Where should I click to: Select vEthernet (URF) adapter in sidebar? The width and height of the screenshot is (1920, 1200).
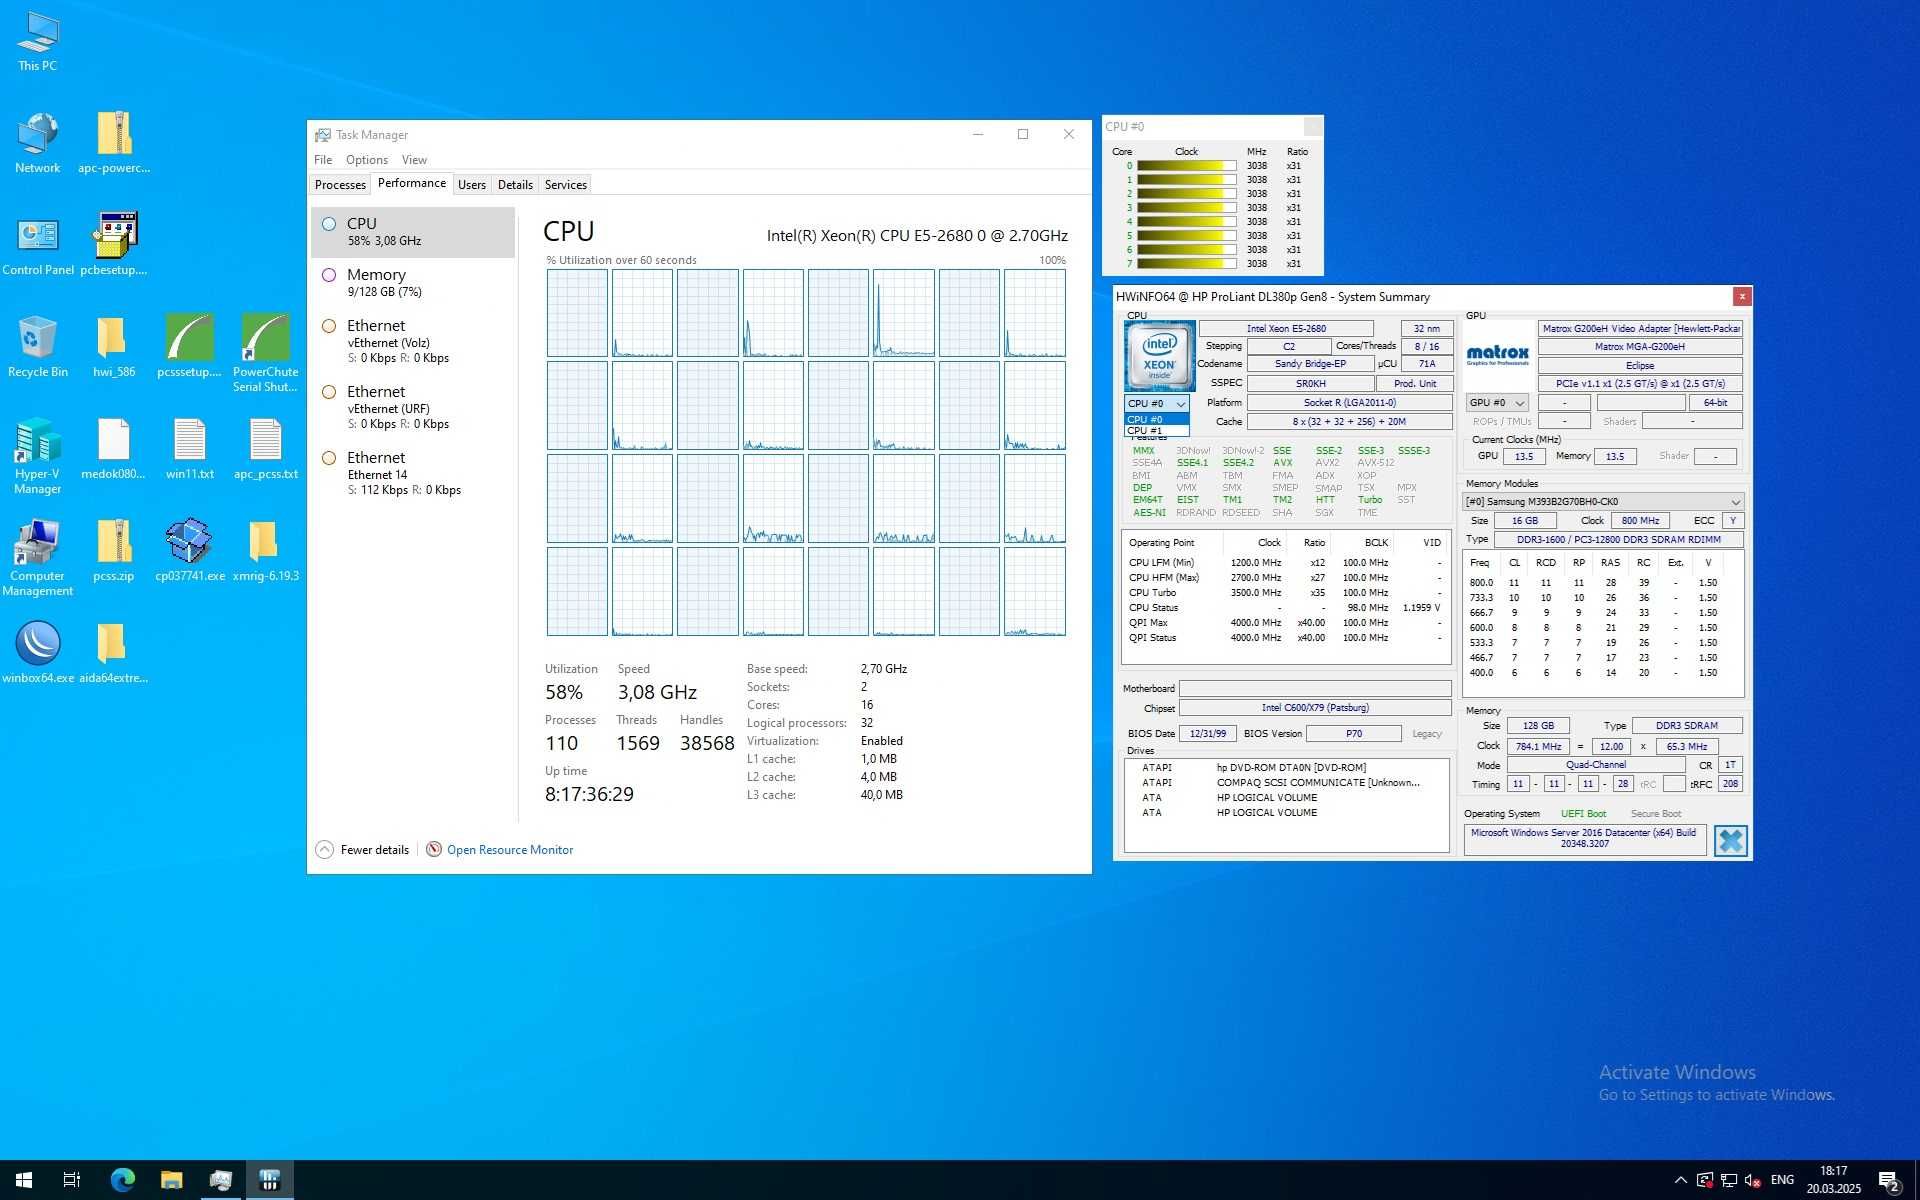click(413, 407)
